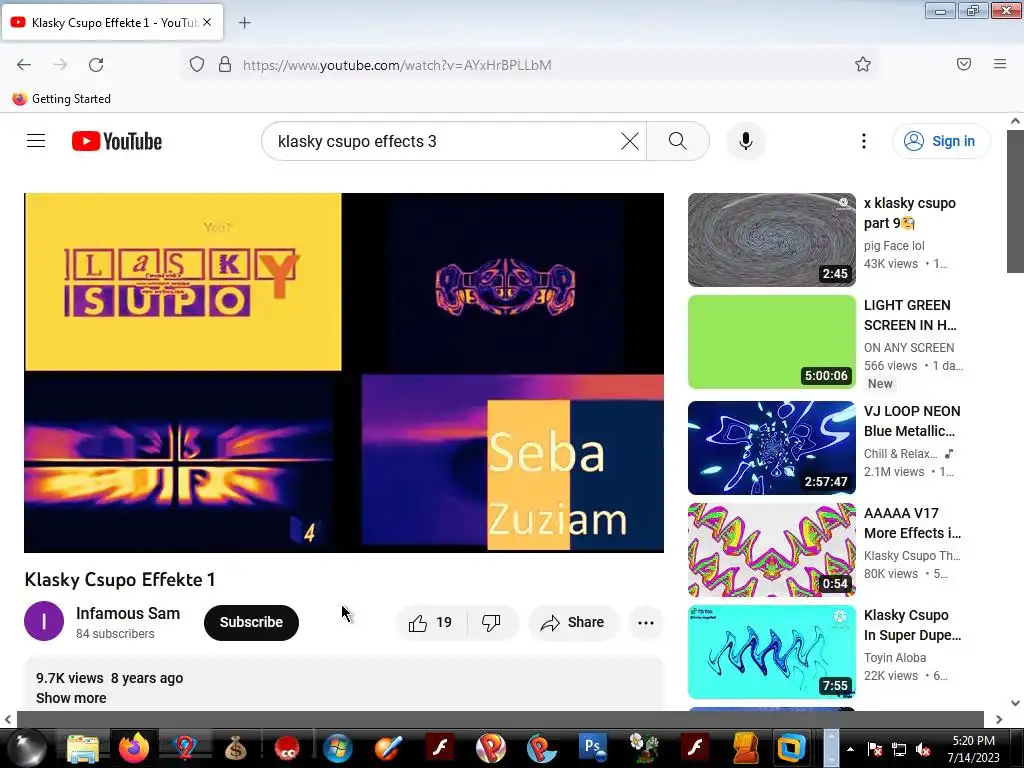Image resolution: width=1024 pixels, height=768 pixels.
Task: Open the 7:55 Toyin Aloba thumbnail
Action: click(772, 652)
